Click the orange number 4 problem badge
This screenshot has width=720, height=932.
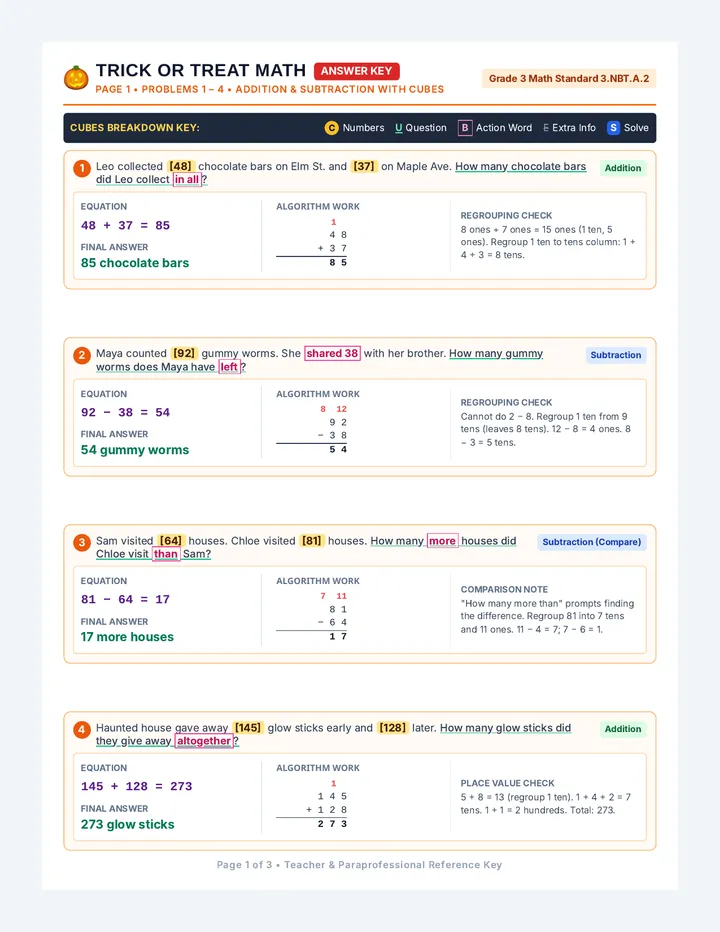point(82,729)
